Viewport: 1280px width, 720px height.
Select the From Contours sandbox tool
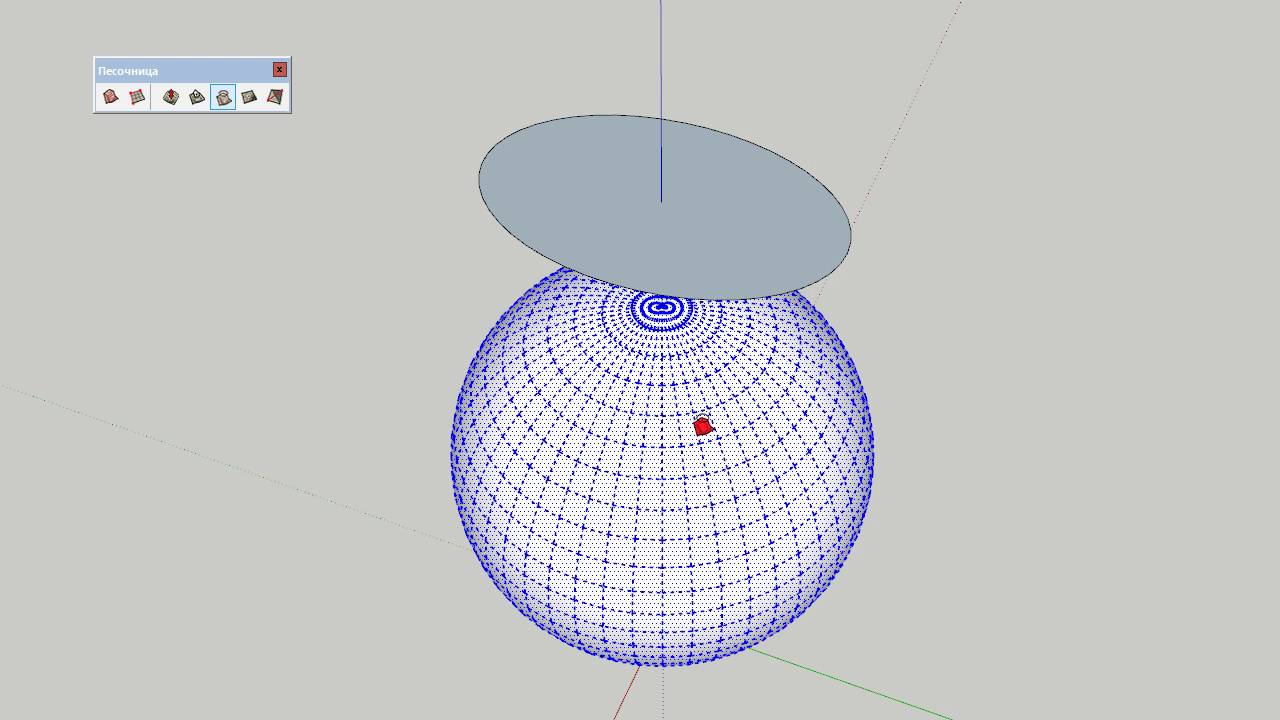[111, 97]
